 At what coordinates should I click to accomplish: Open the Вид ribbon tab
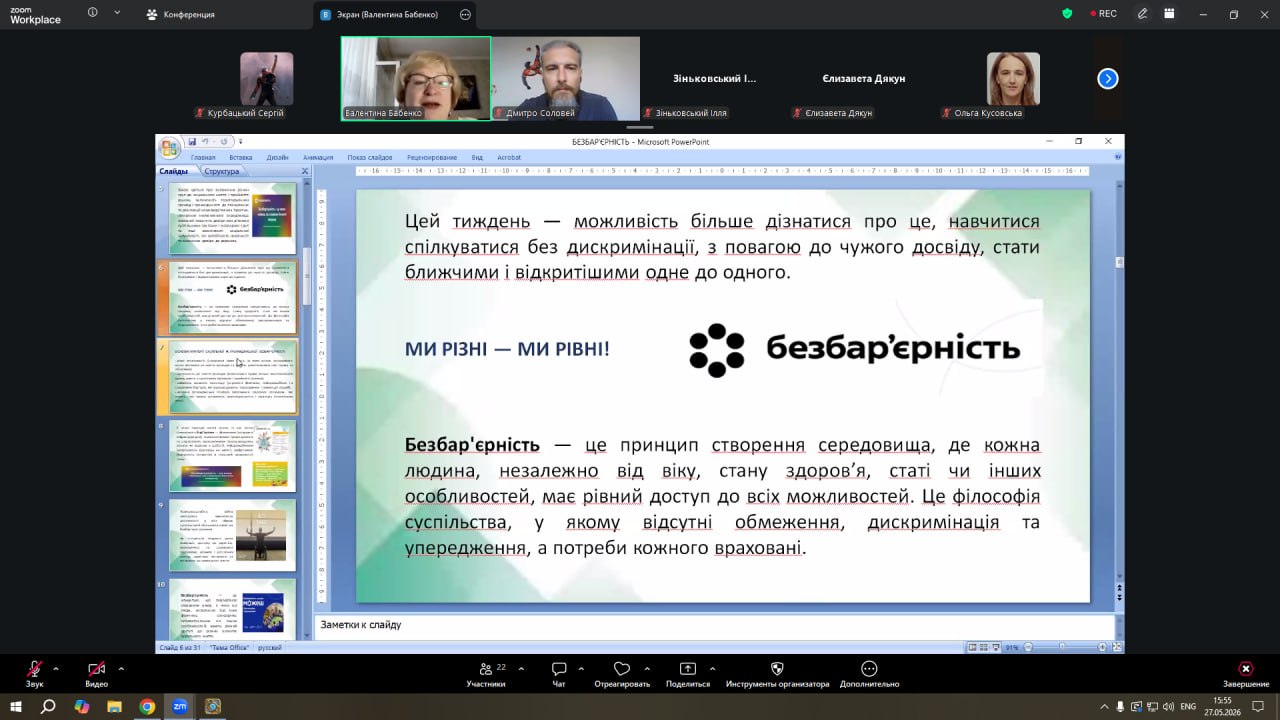477,158
